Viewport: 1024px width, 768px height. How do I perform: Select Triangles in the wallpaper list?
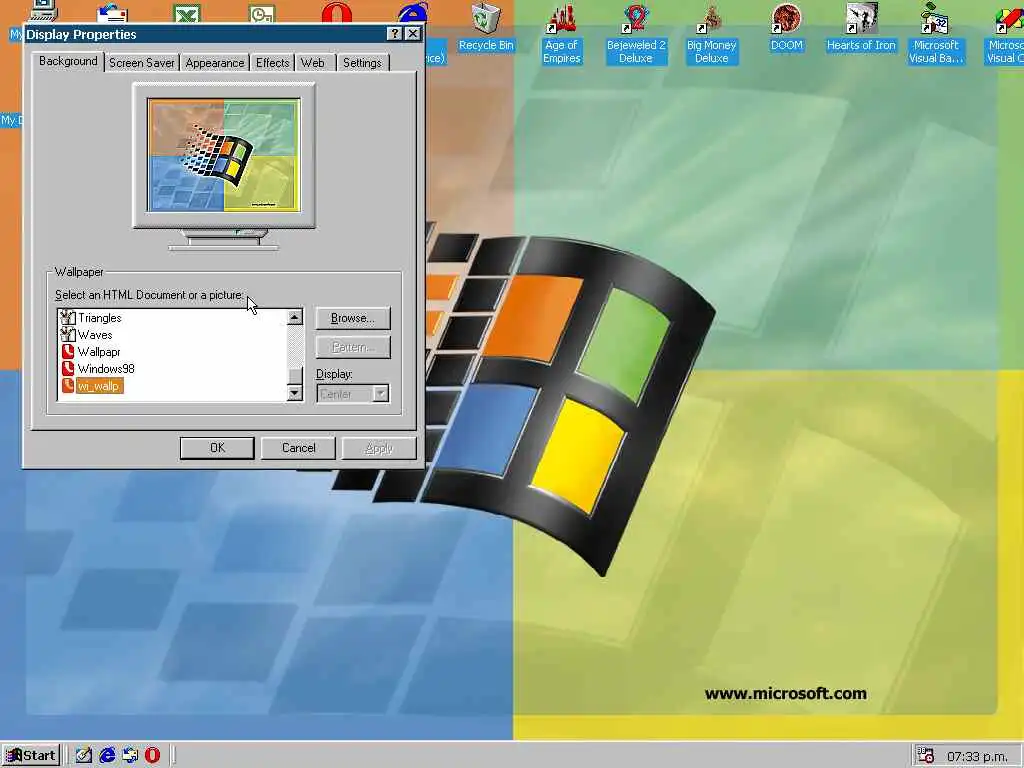tap(99, 318)
